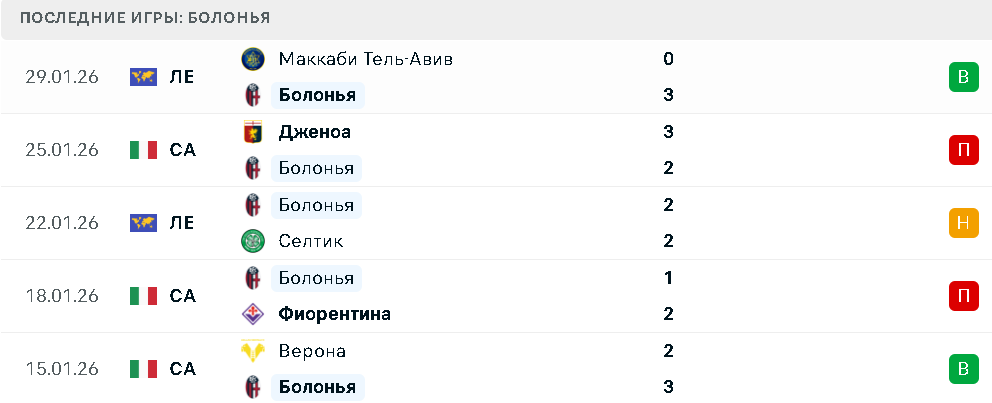Screen dimensions: 992x403
Task: Click the green win badge for Maccabi match
Action: [963, 77]
